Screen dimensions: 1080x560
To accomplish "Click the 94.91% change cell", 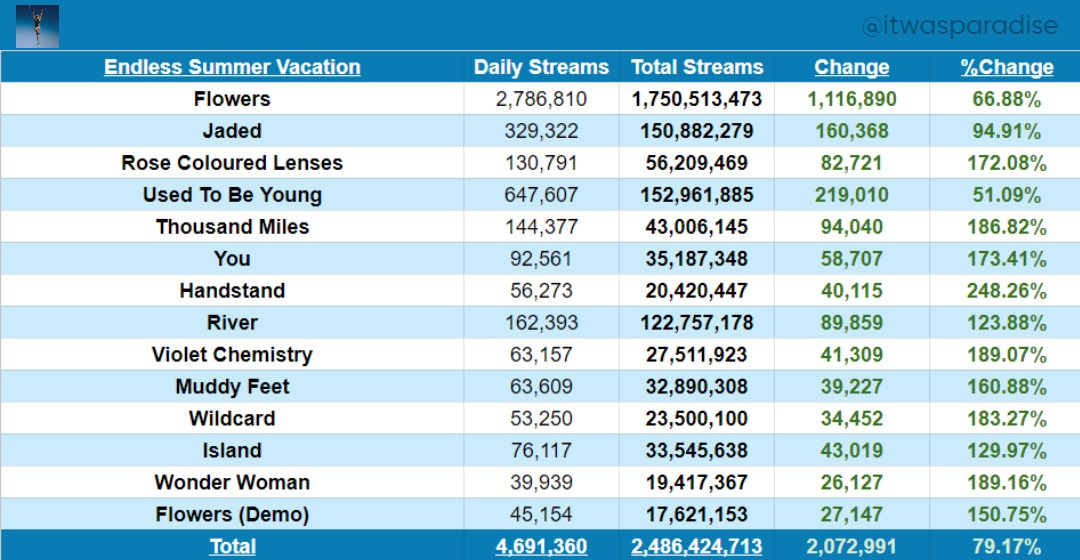I will click(x=1006, y=131).
